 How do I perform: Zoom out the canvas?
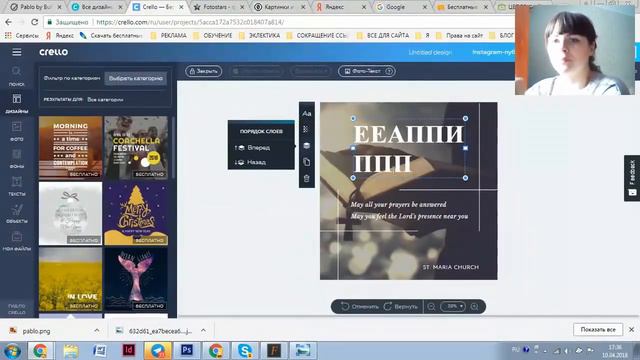tap(431, 307)
